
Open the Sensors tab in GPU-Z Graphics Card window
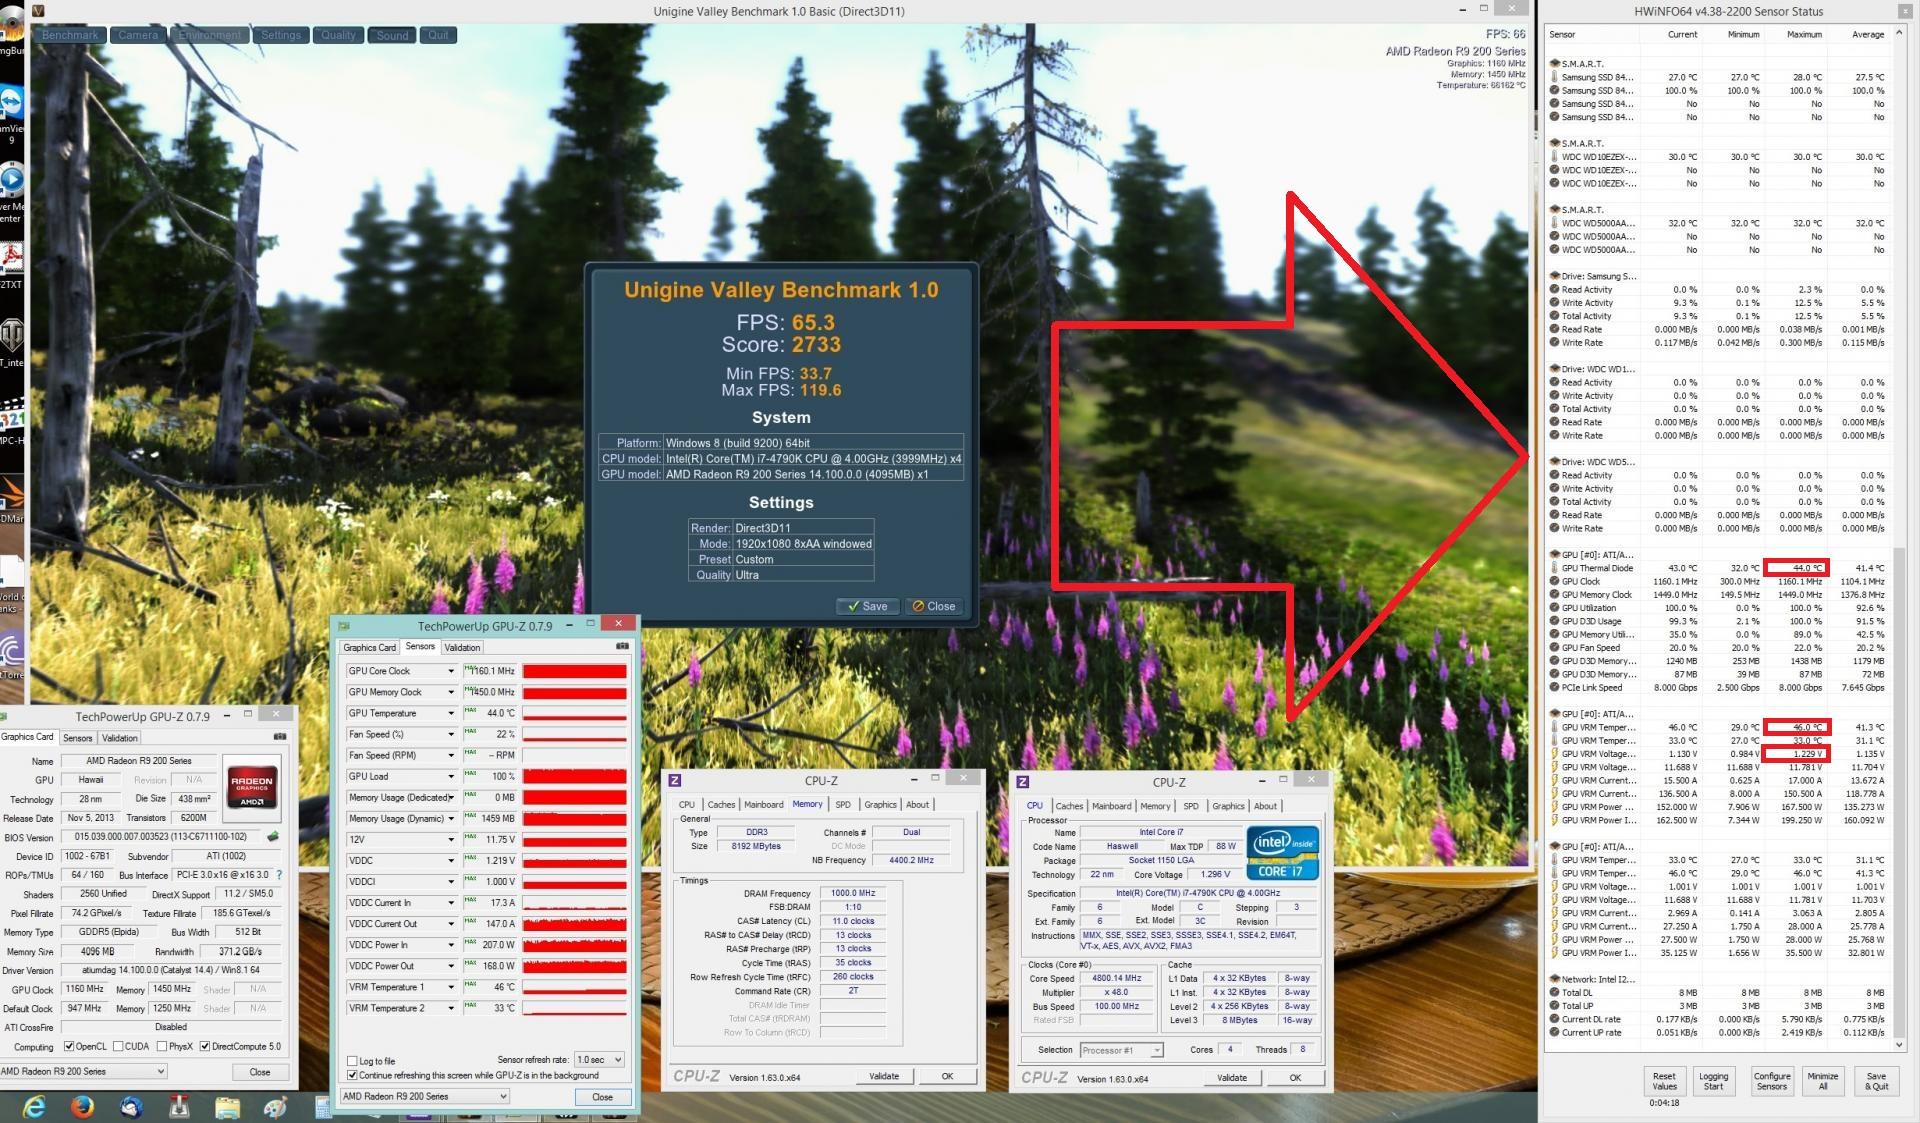[78, 738]
